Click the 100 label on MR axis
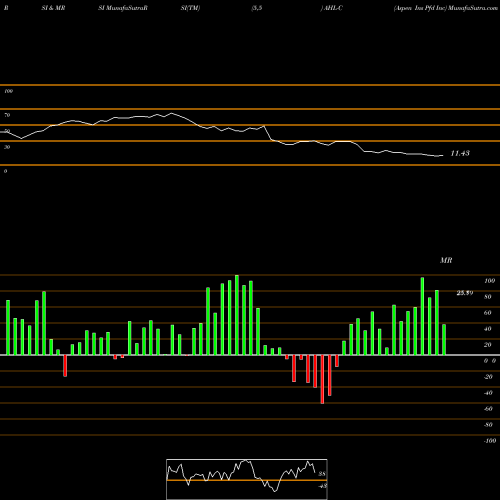The width and height of the screenshot is (500, 500). tap(489, 281)
